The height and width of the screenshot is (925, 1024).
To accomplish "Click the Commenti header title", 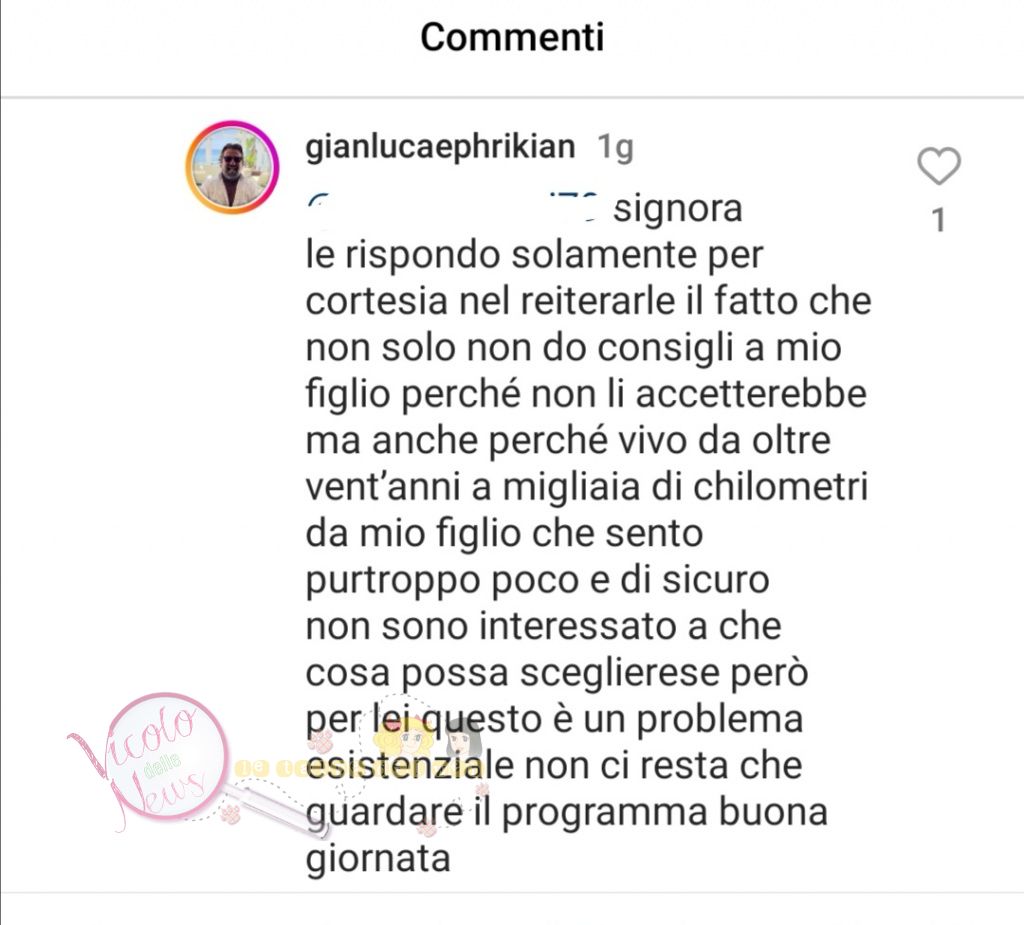I will pyautogui.click(x=512, y=37).
